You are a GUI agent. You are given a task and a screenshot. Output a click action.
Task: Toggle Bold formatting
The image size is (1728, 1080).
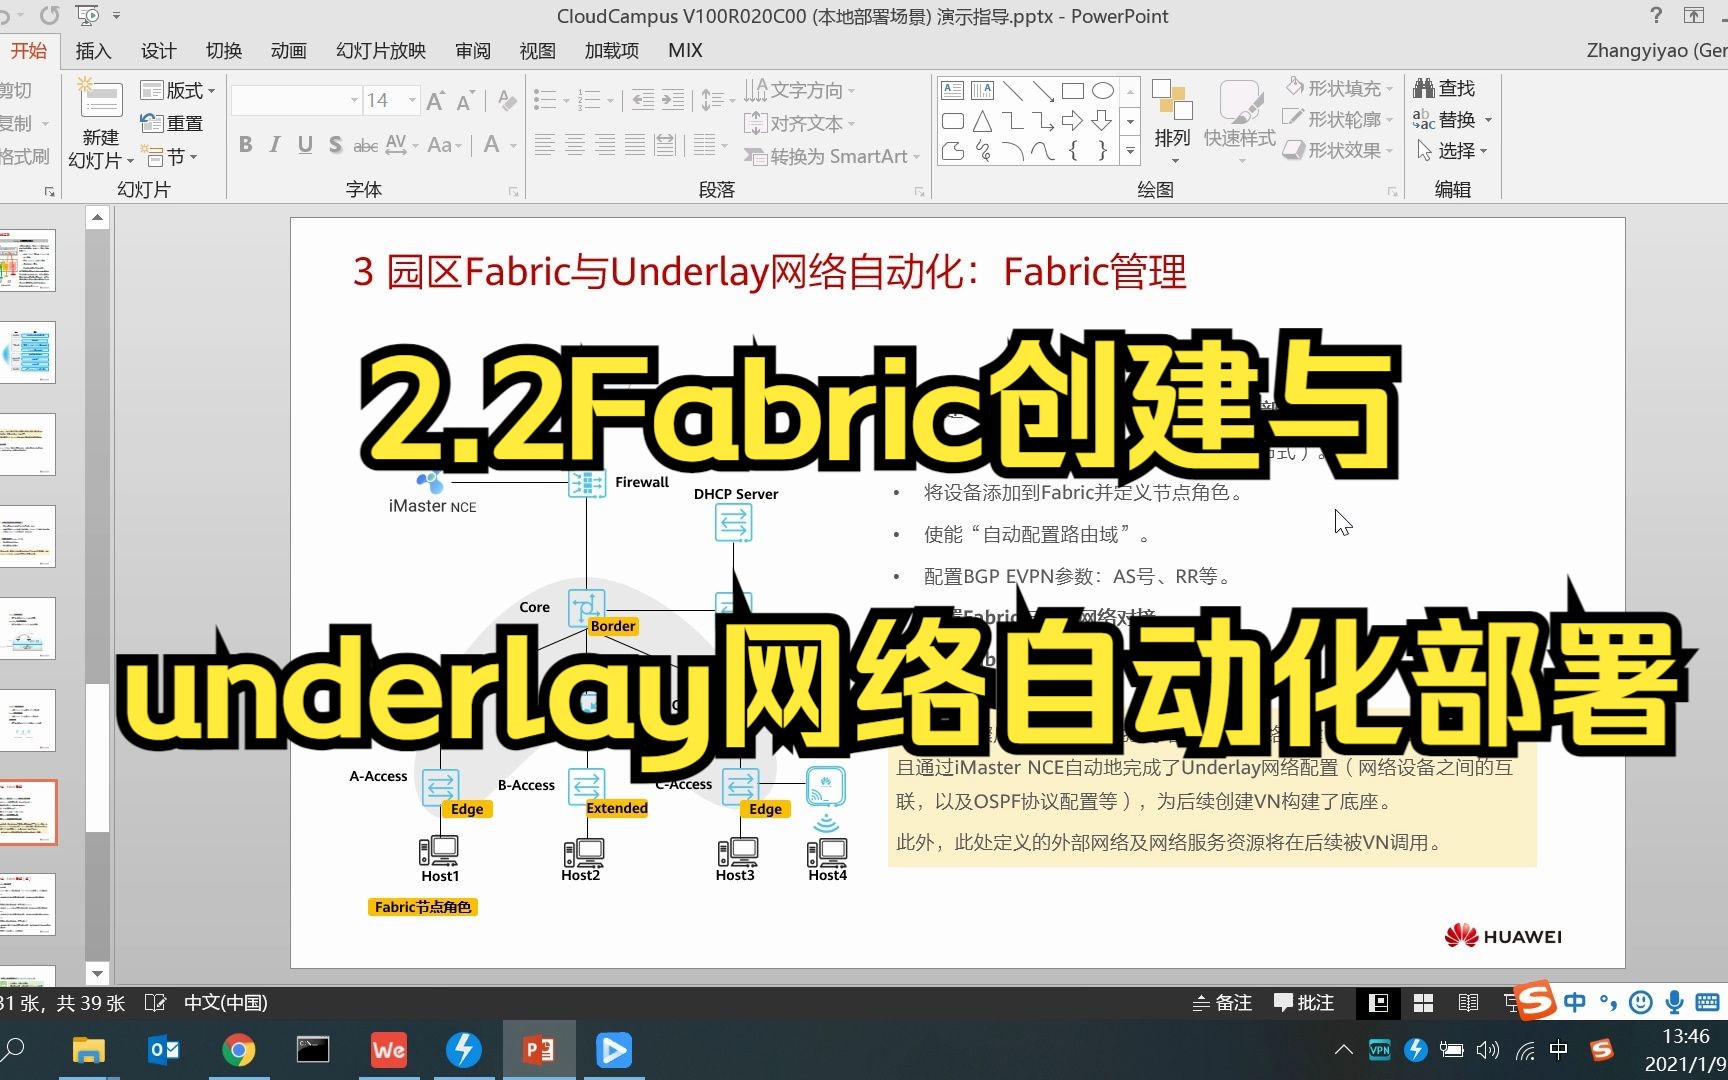[245, 145]
